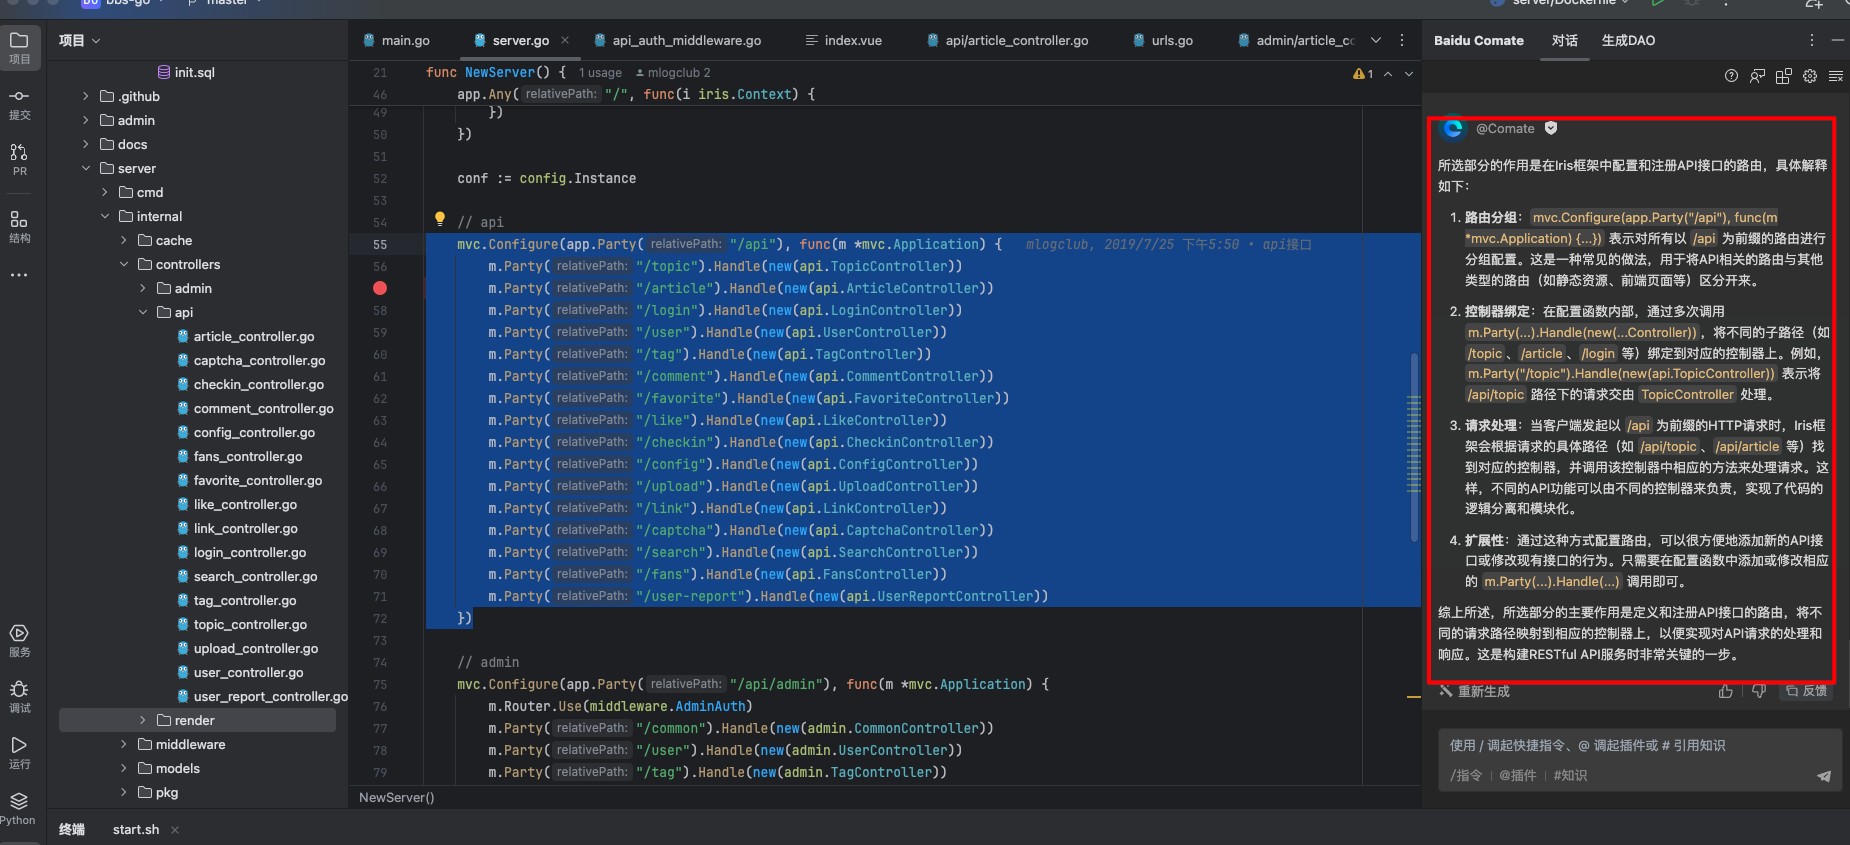Thumbs down the Comate answer

coord(1759,691)
